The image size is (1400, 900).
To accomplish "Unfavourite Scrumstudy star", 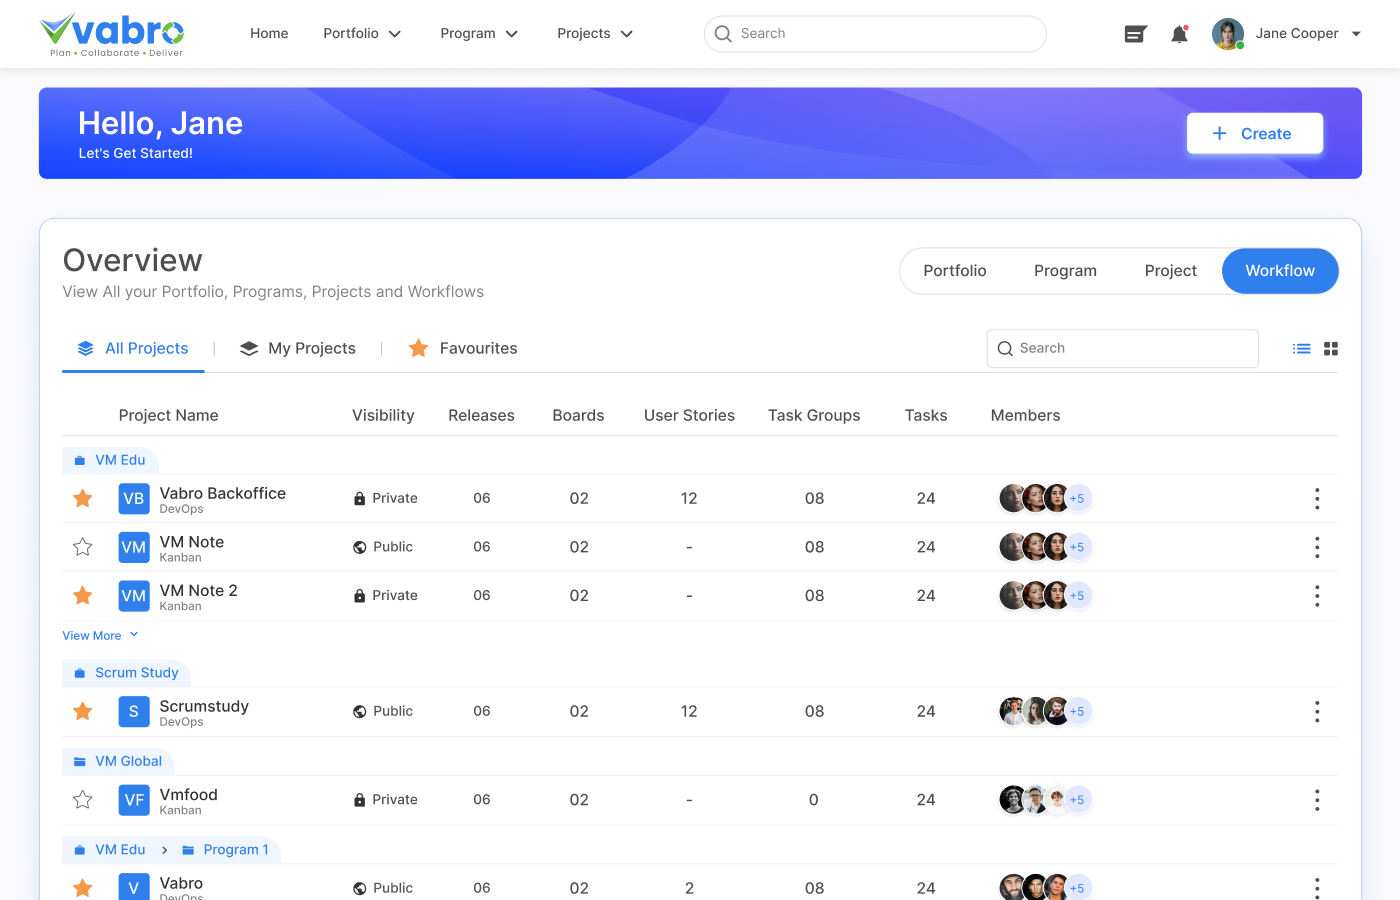I will click(83, 711).
